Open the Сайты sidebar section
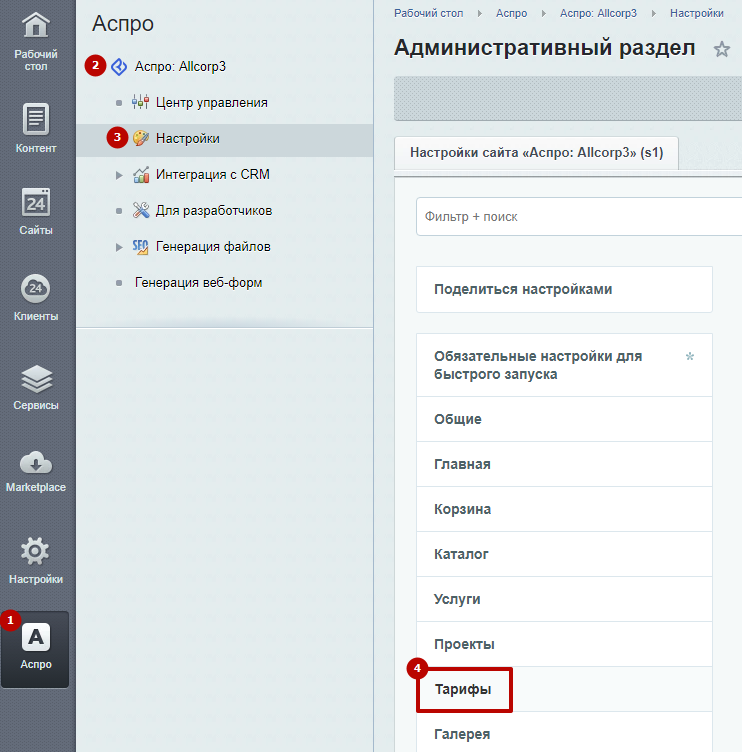Image resolution: width=742 pixels, height=752 pixels. (35, 212)
